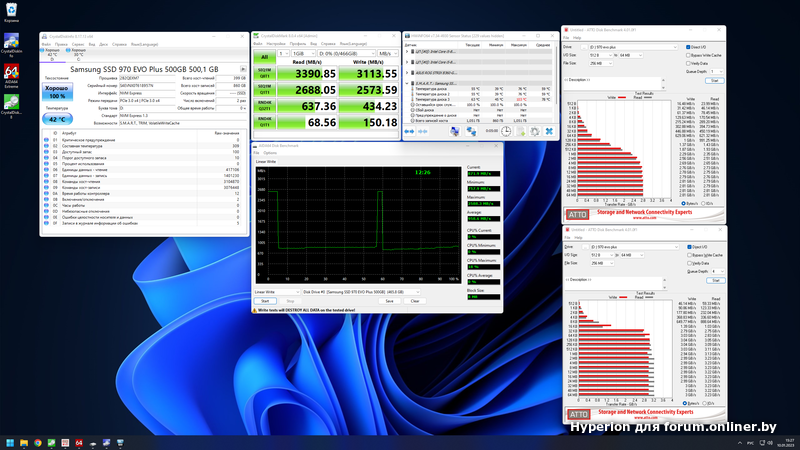Image resolution: width=800 pixels, height=450 pixels.
Task: Click the 42 °C temperature indicator box
Action: click(x=56, y=118)
